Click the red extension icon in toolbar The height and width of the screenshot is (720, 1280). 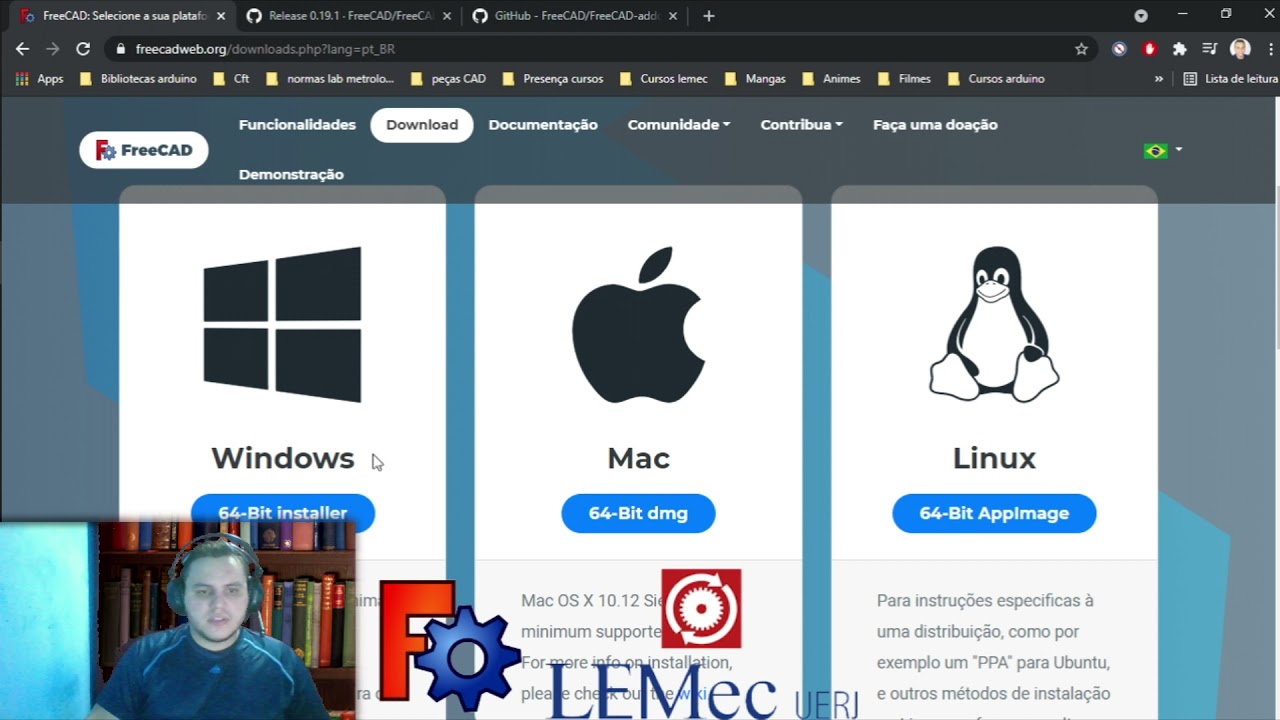[x=1149, y=49]
